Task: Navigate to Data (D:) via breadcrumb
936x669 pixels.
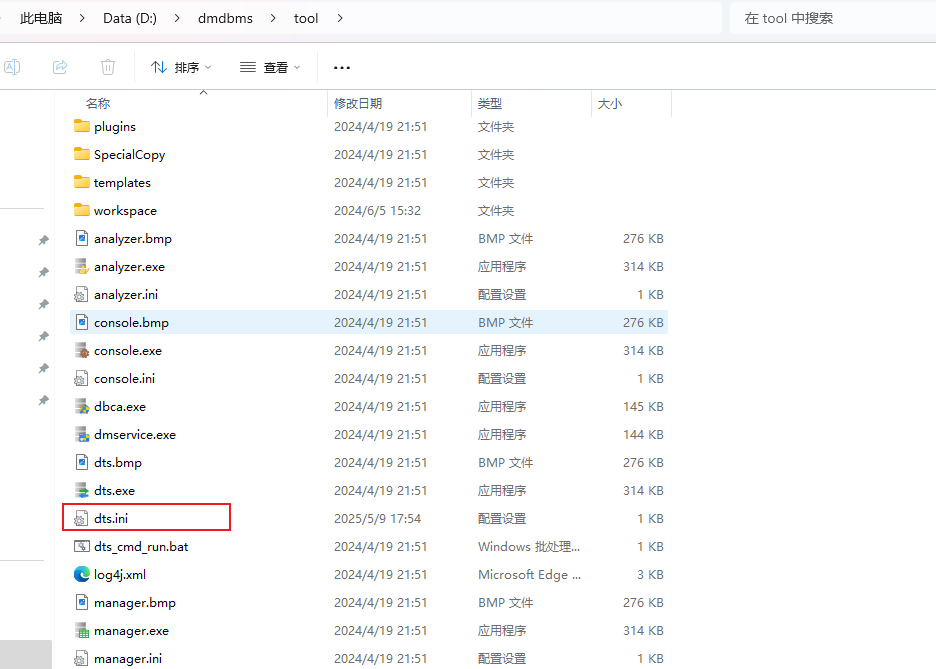Action: point(130,17)
